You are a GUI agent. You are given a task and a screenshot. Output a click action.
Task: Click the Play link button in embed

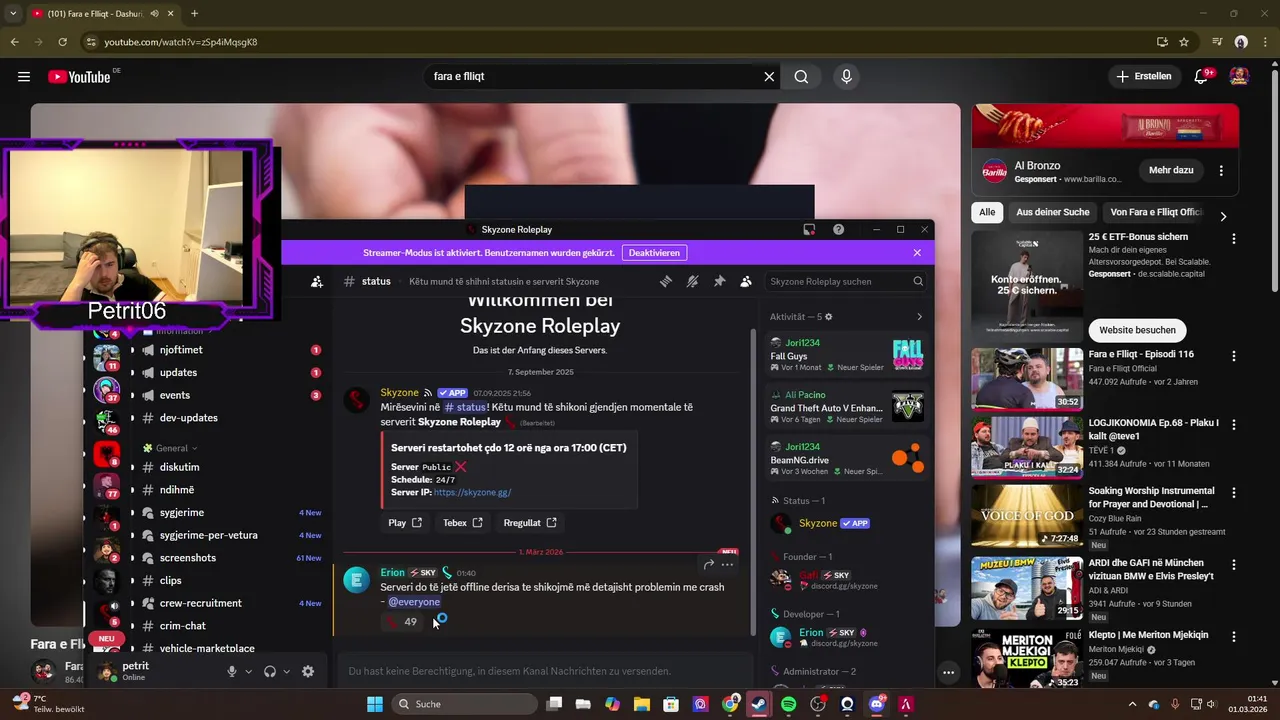point(405,523)
